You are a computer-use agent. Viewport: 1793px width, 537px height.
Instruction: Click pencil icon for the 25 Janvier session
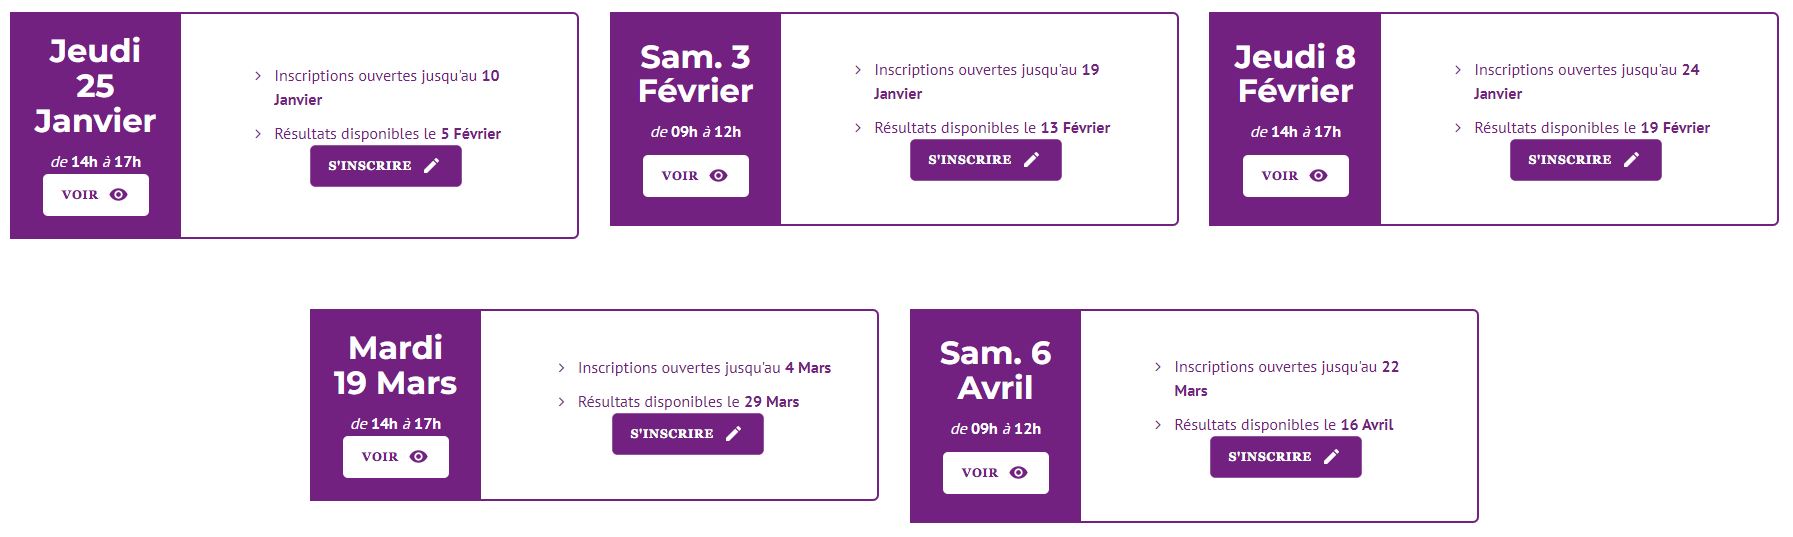coord(432,166)
